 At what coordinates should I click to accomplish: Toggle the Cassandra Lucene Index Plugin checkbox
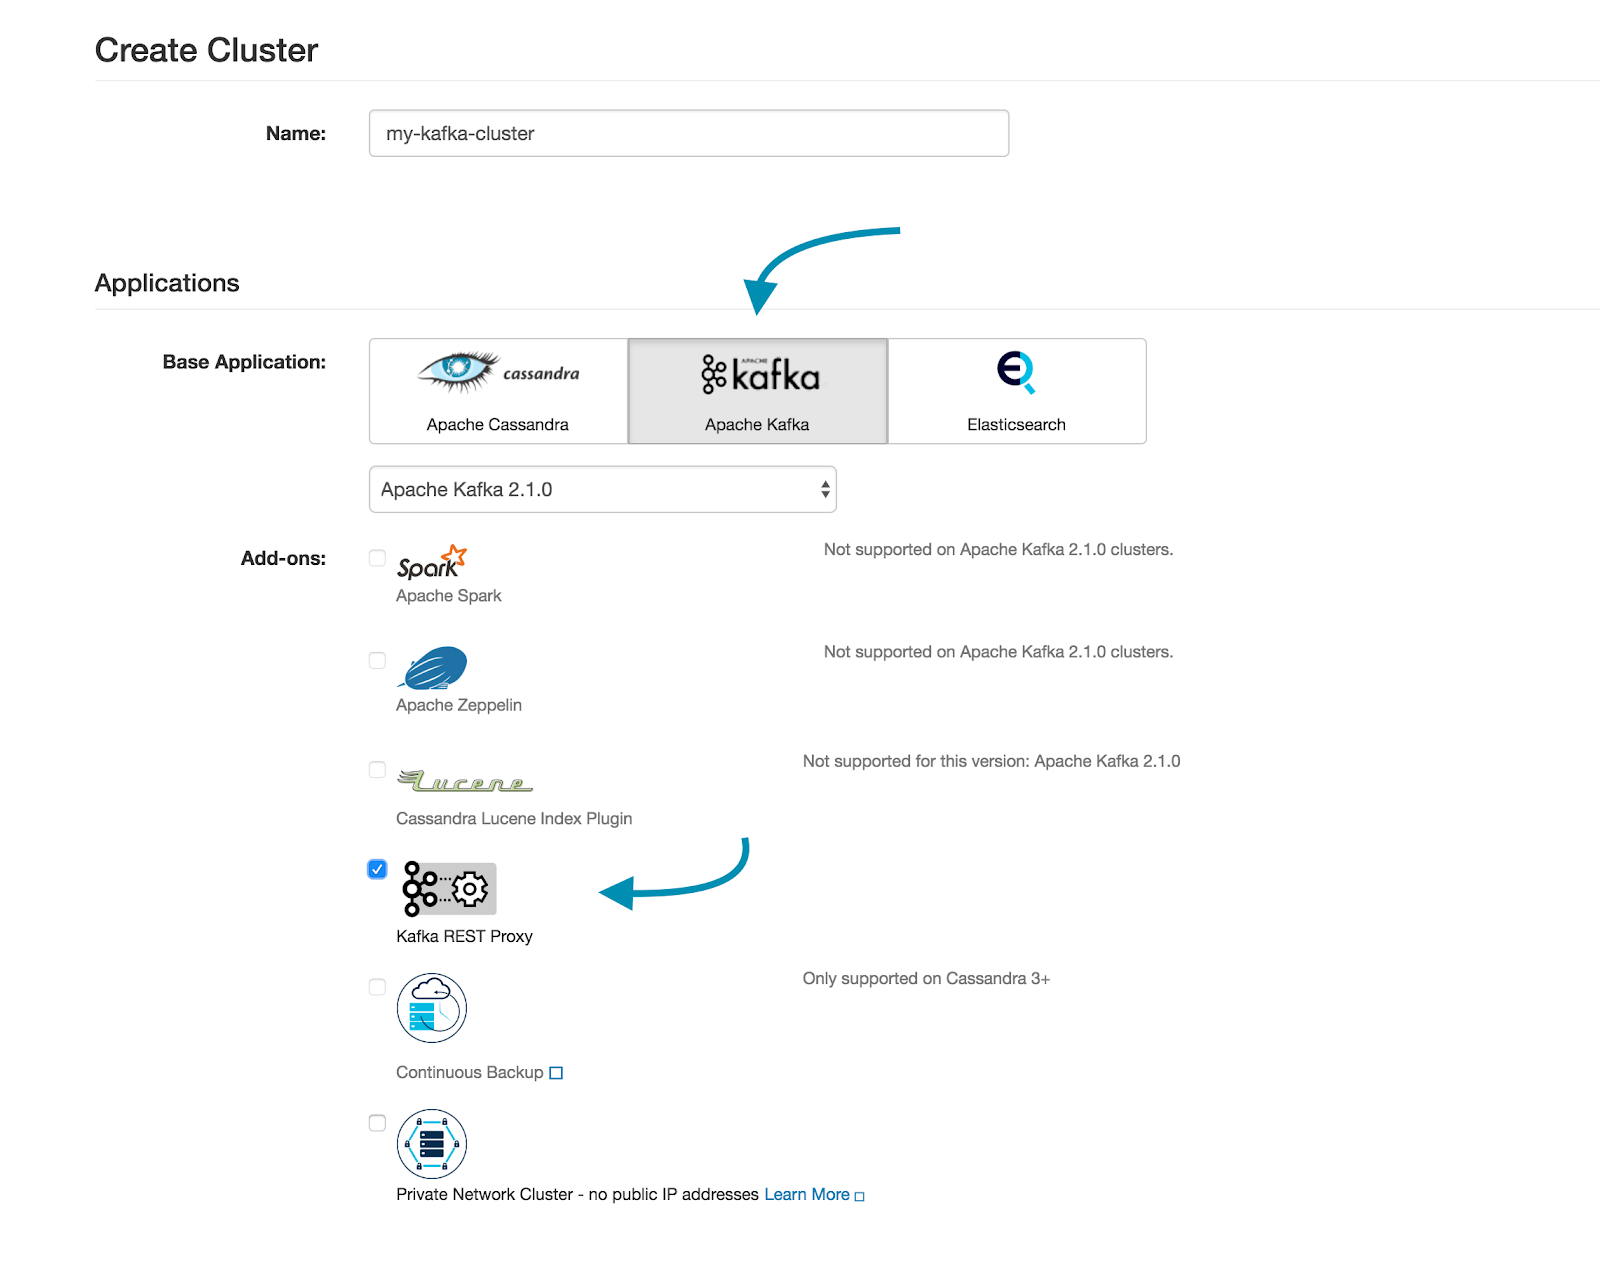(x=377, y=769)
